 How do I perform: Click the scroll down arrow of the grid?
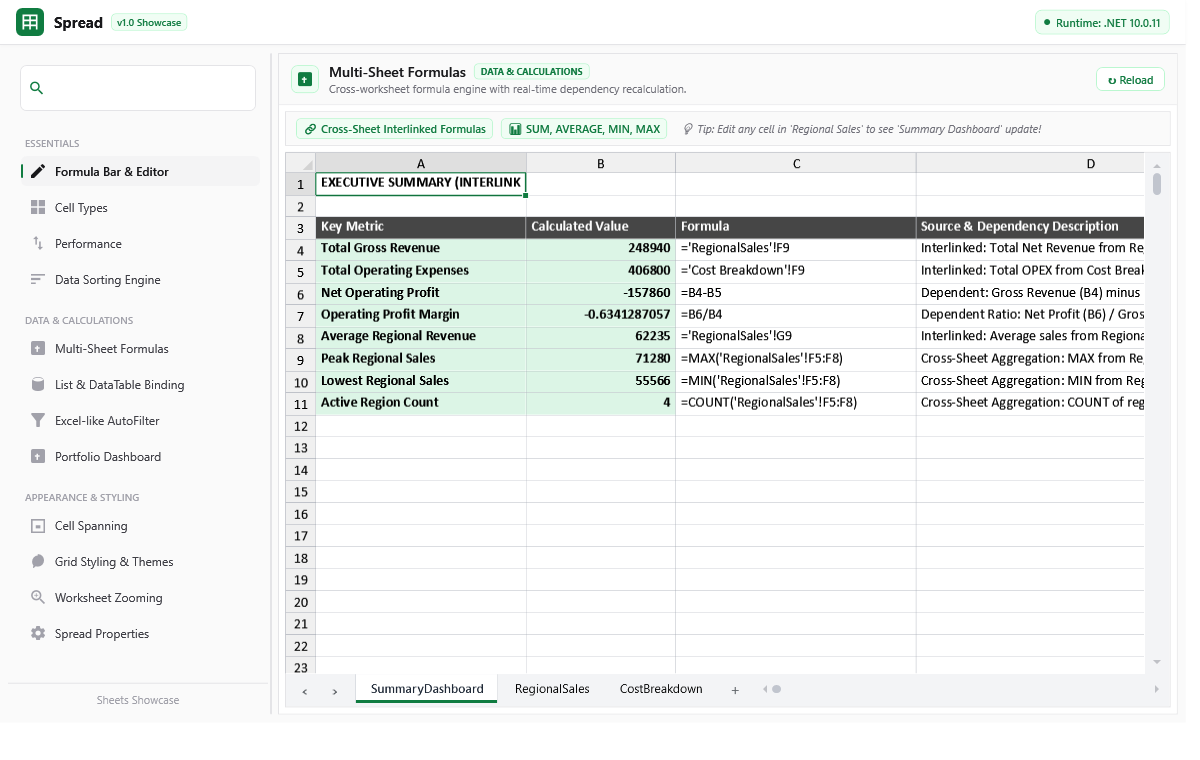[1157, 662]
